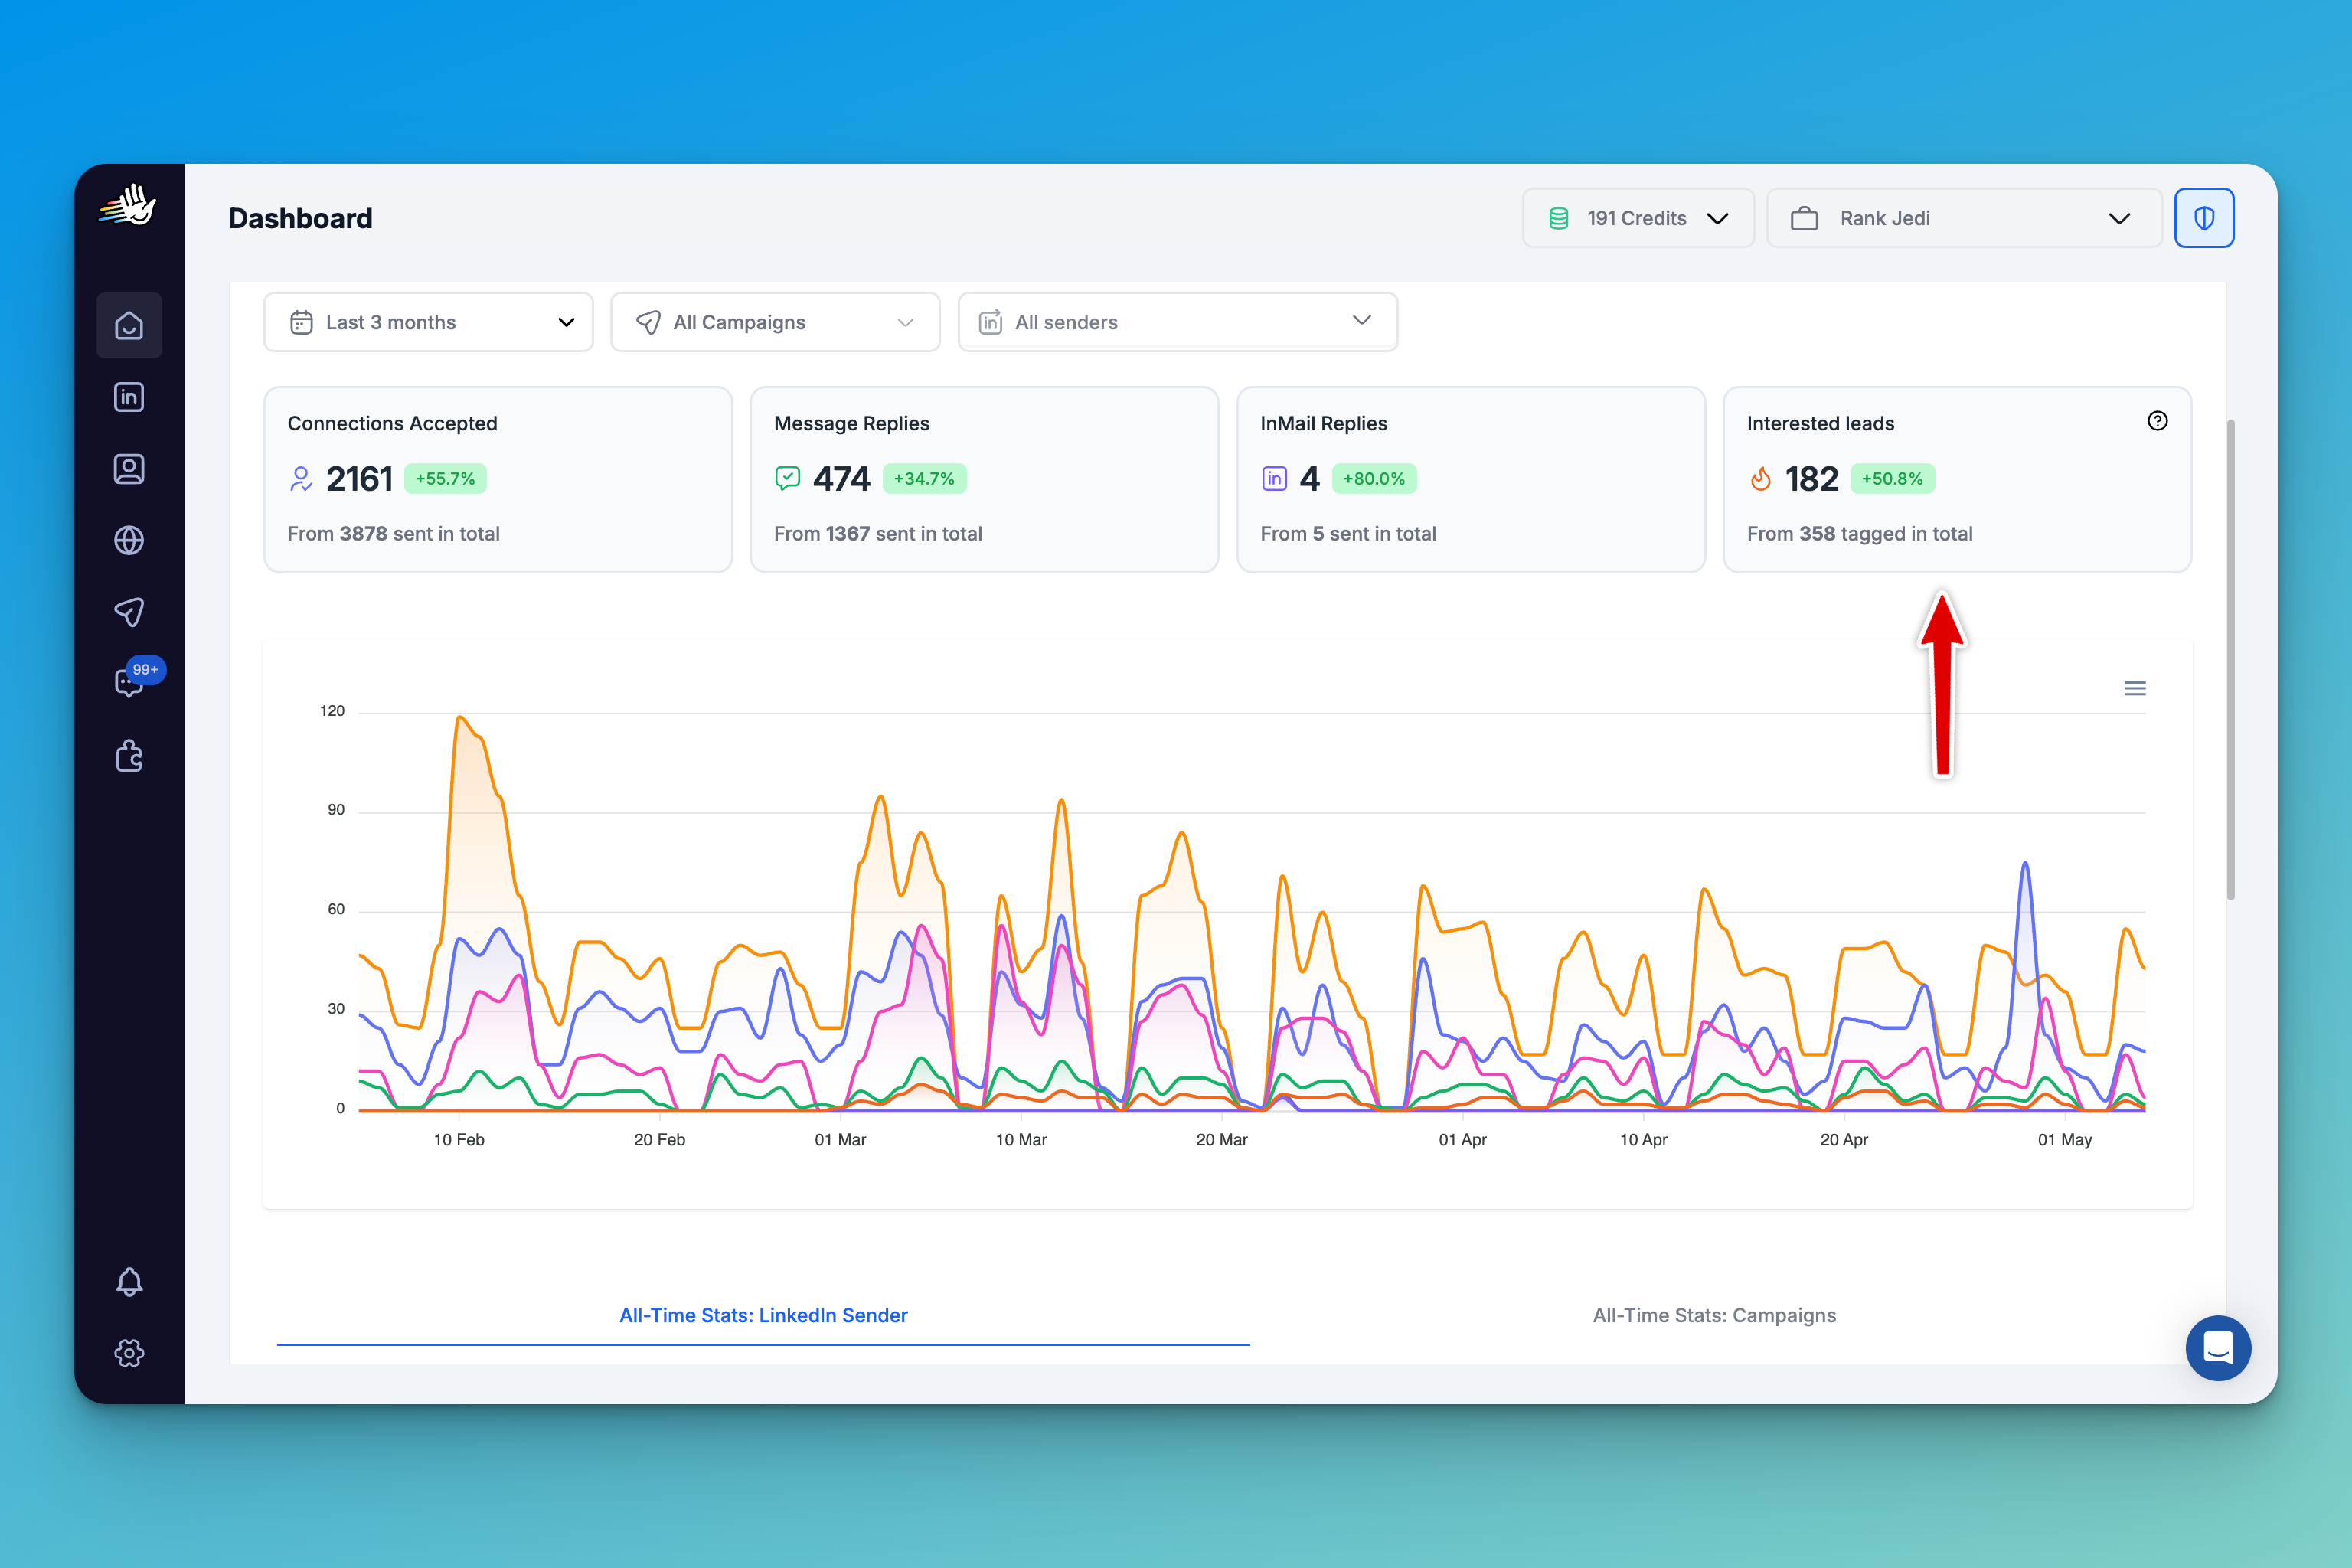
Task: Expand the 191 Credits dropdown
Action: click(x=1638, y=218)
